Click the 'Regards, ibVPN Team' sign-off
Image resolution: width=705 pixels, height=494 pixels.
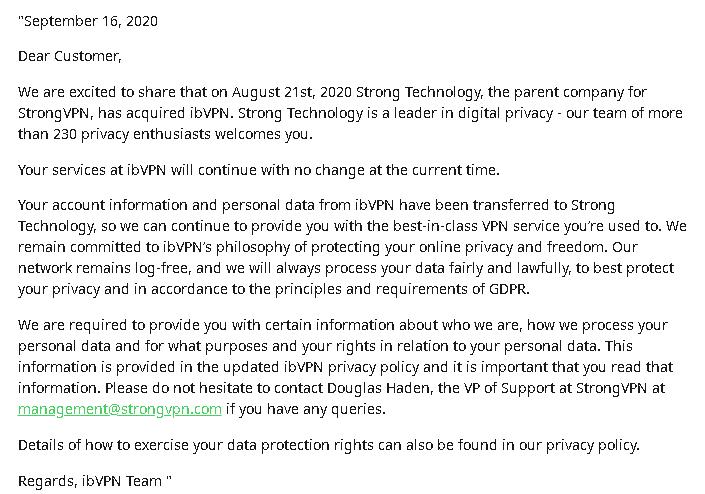(x=90, y=481)
